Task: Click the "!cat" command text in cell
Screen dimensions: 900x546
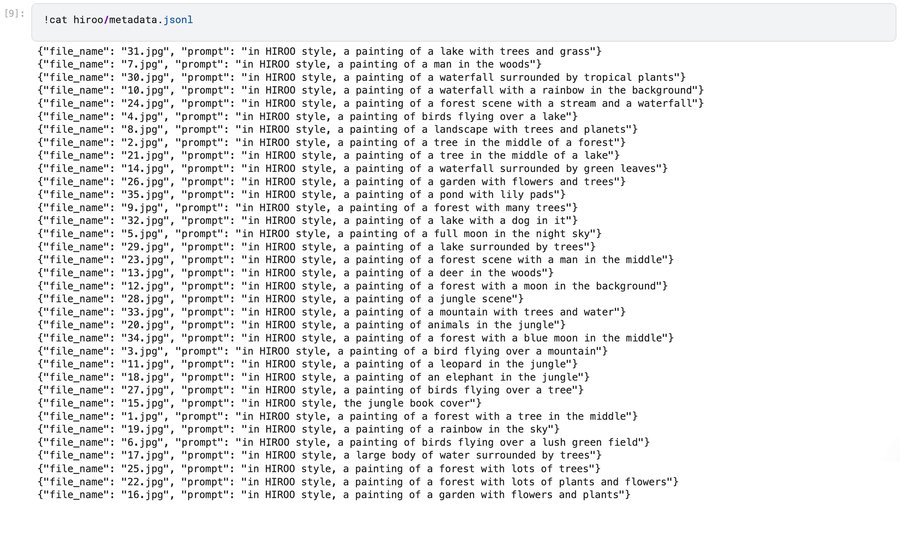Action: coord(58,21)
